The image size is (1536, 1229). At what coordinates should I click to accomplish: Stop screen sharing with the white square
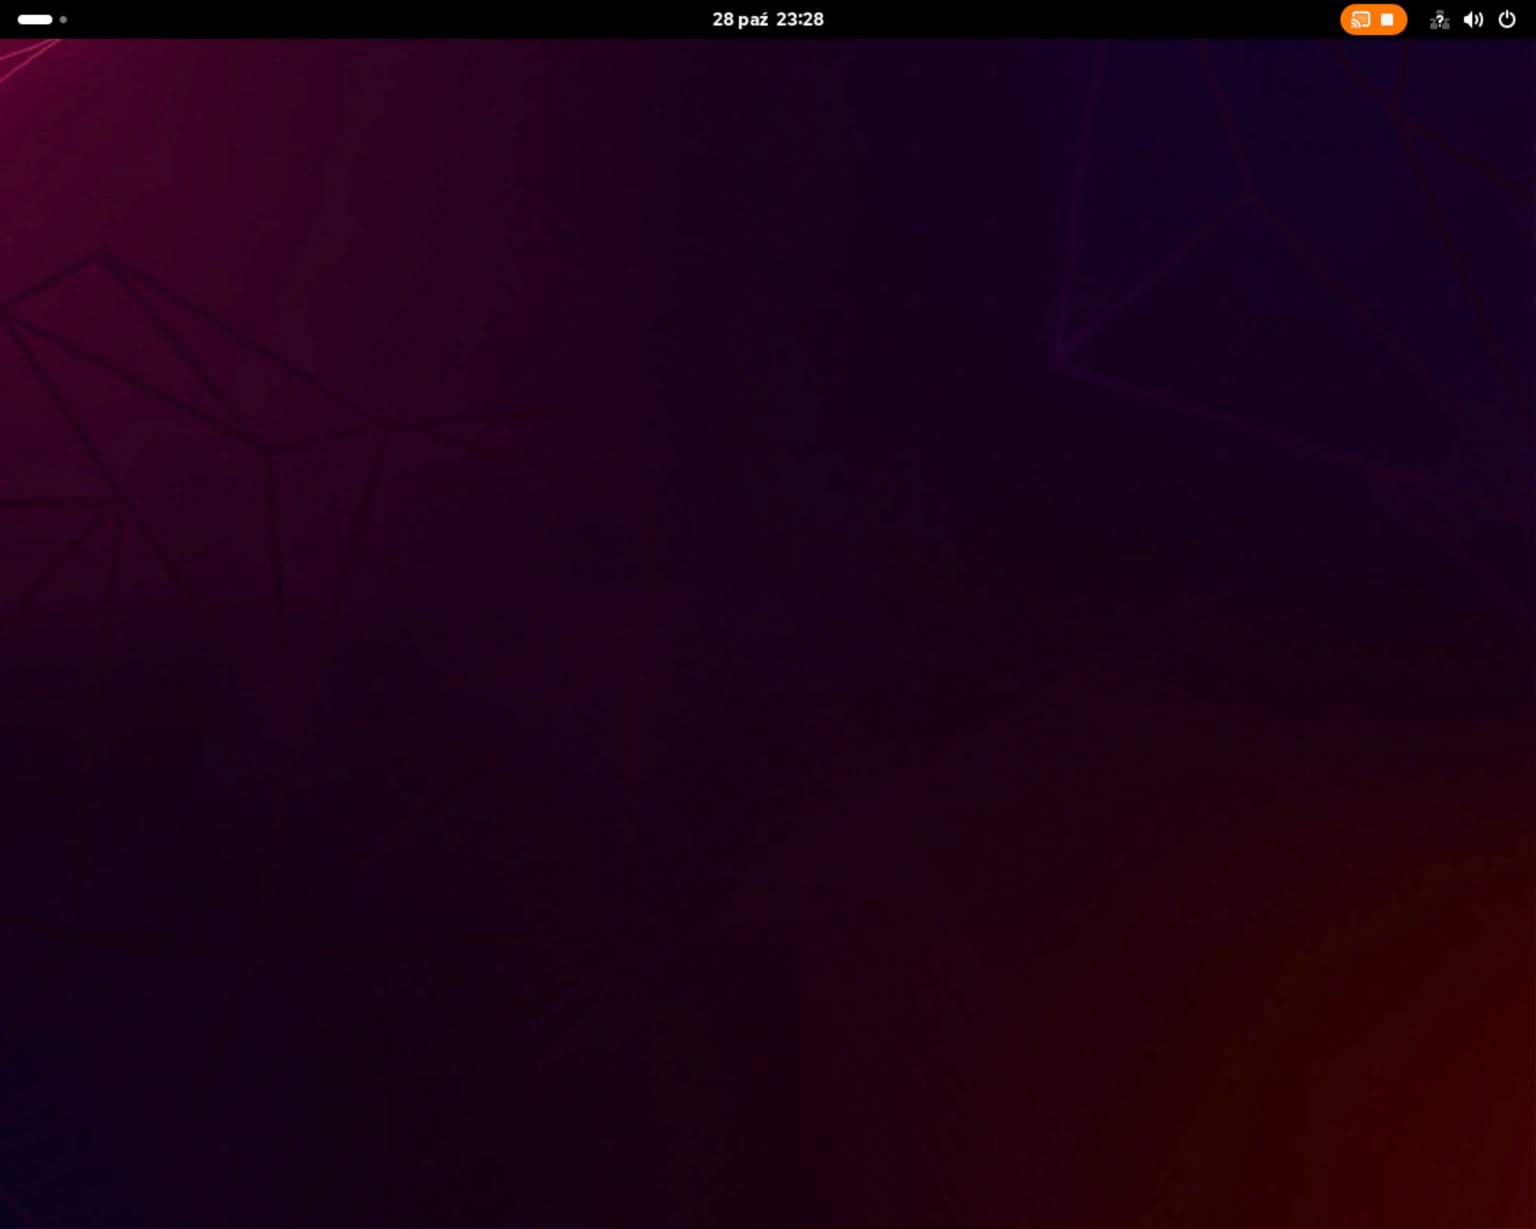click(1387, 20)
